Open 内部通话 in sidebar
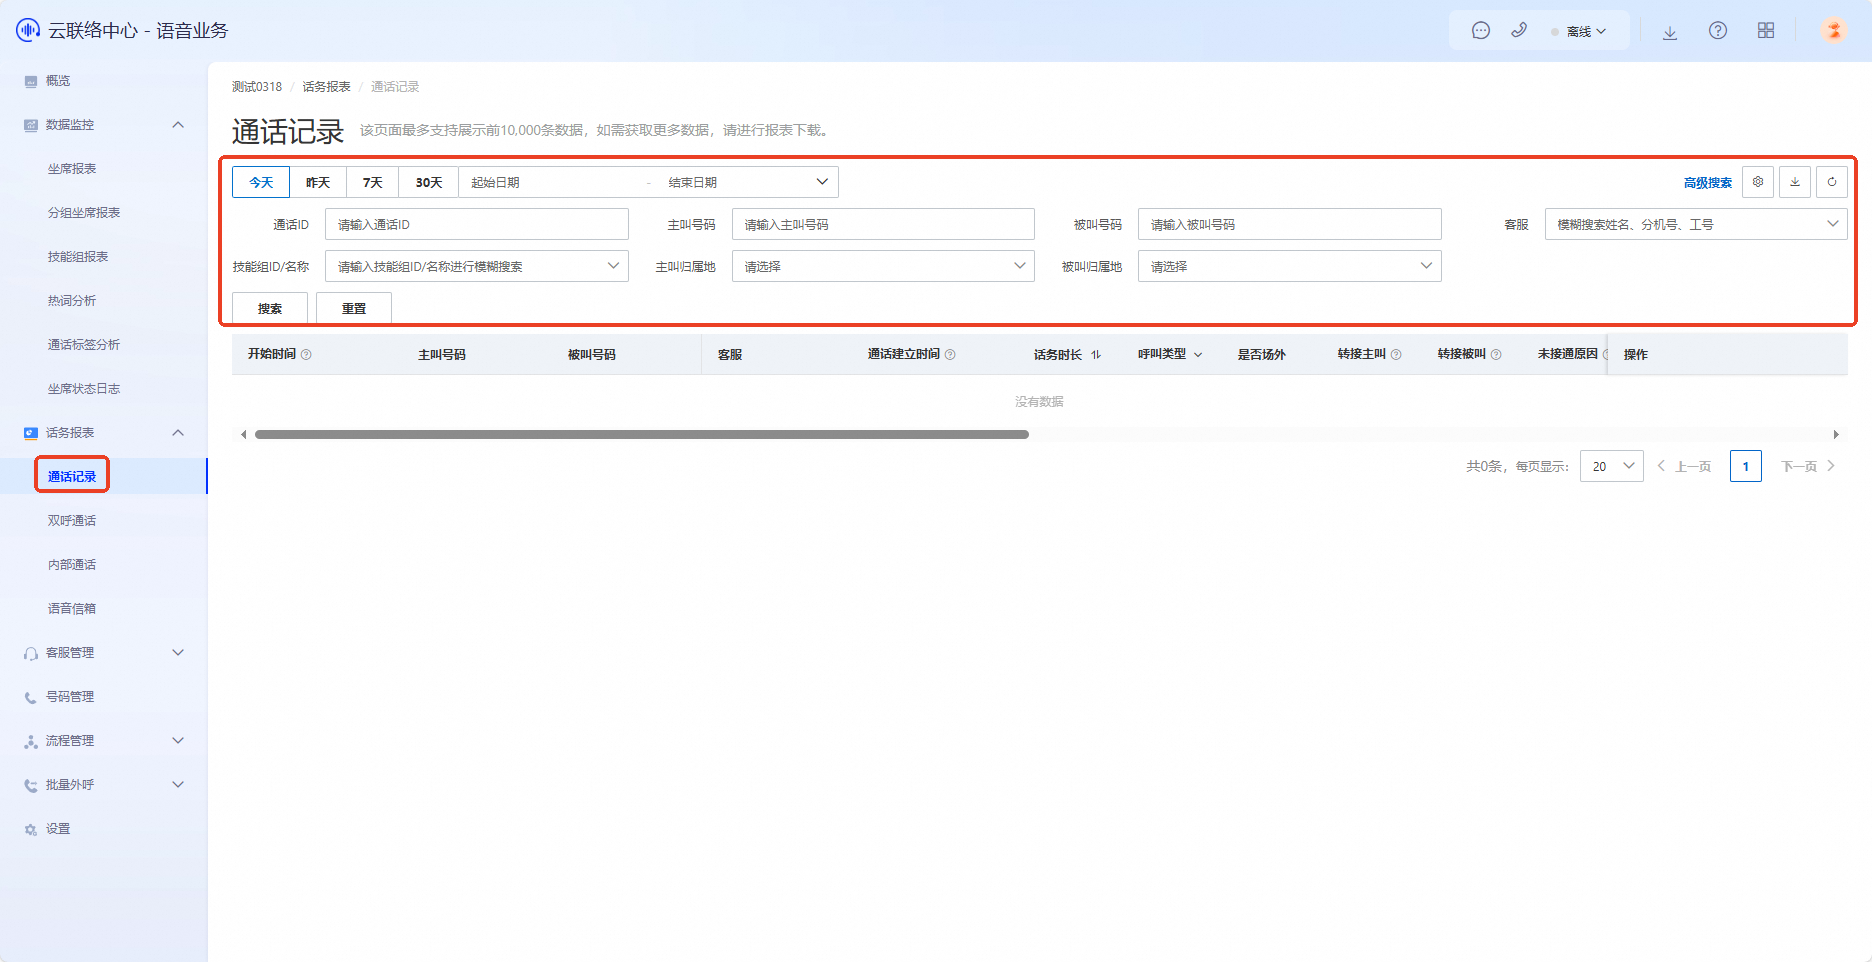1872x962 pixels. [x=72, y=565]
